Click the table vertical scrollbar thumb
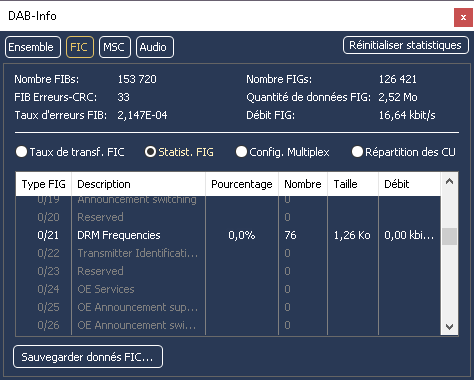This screenshot has width=474, height=380. tap(449, 237)
